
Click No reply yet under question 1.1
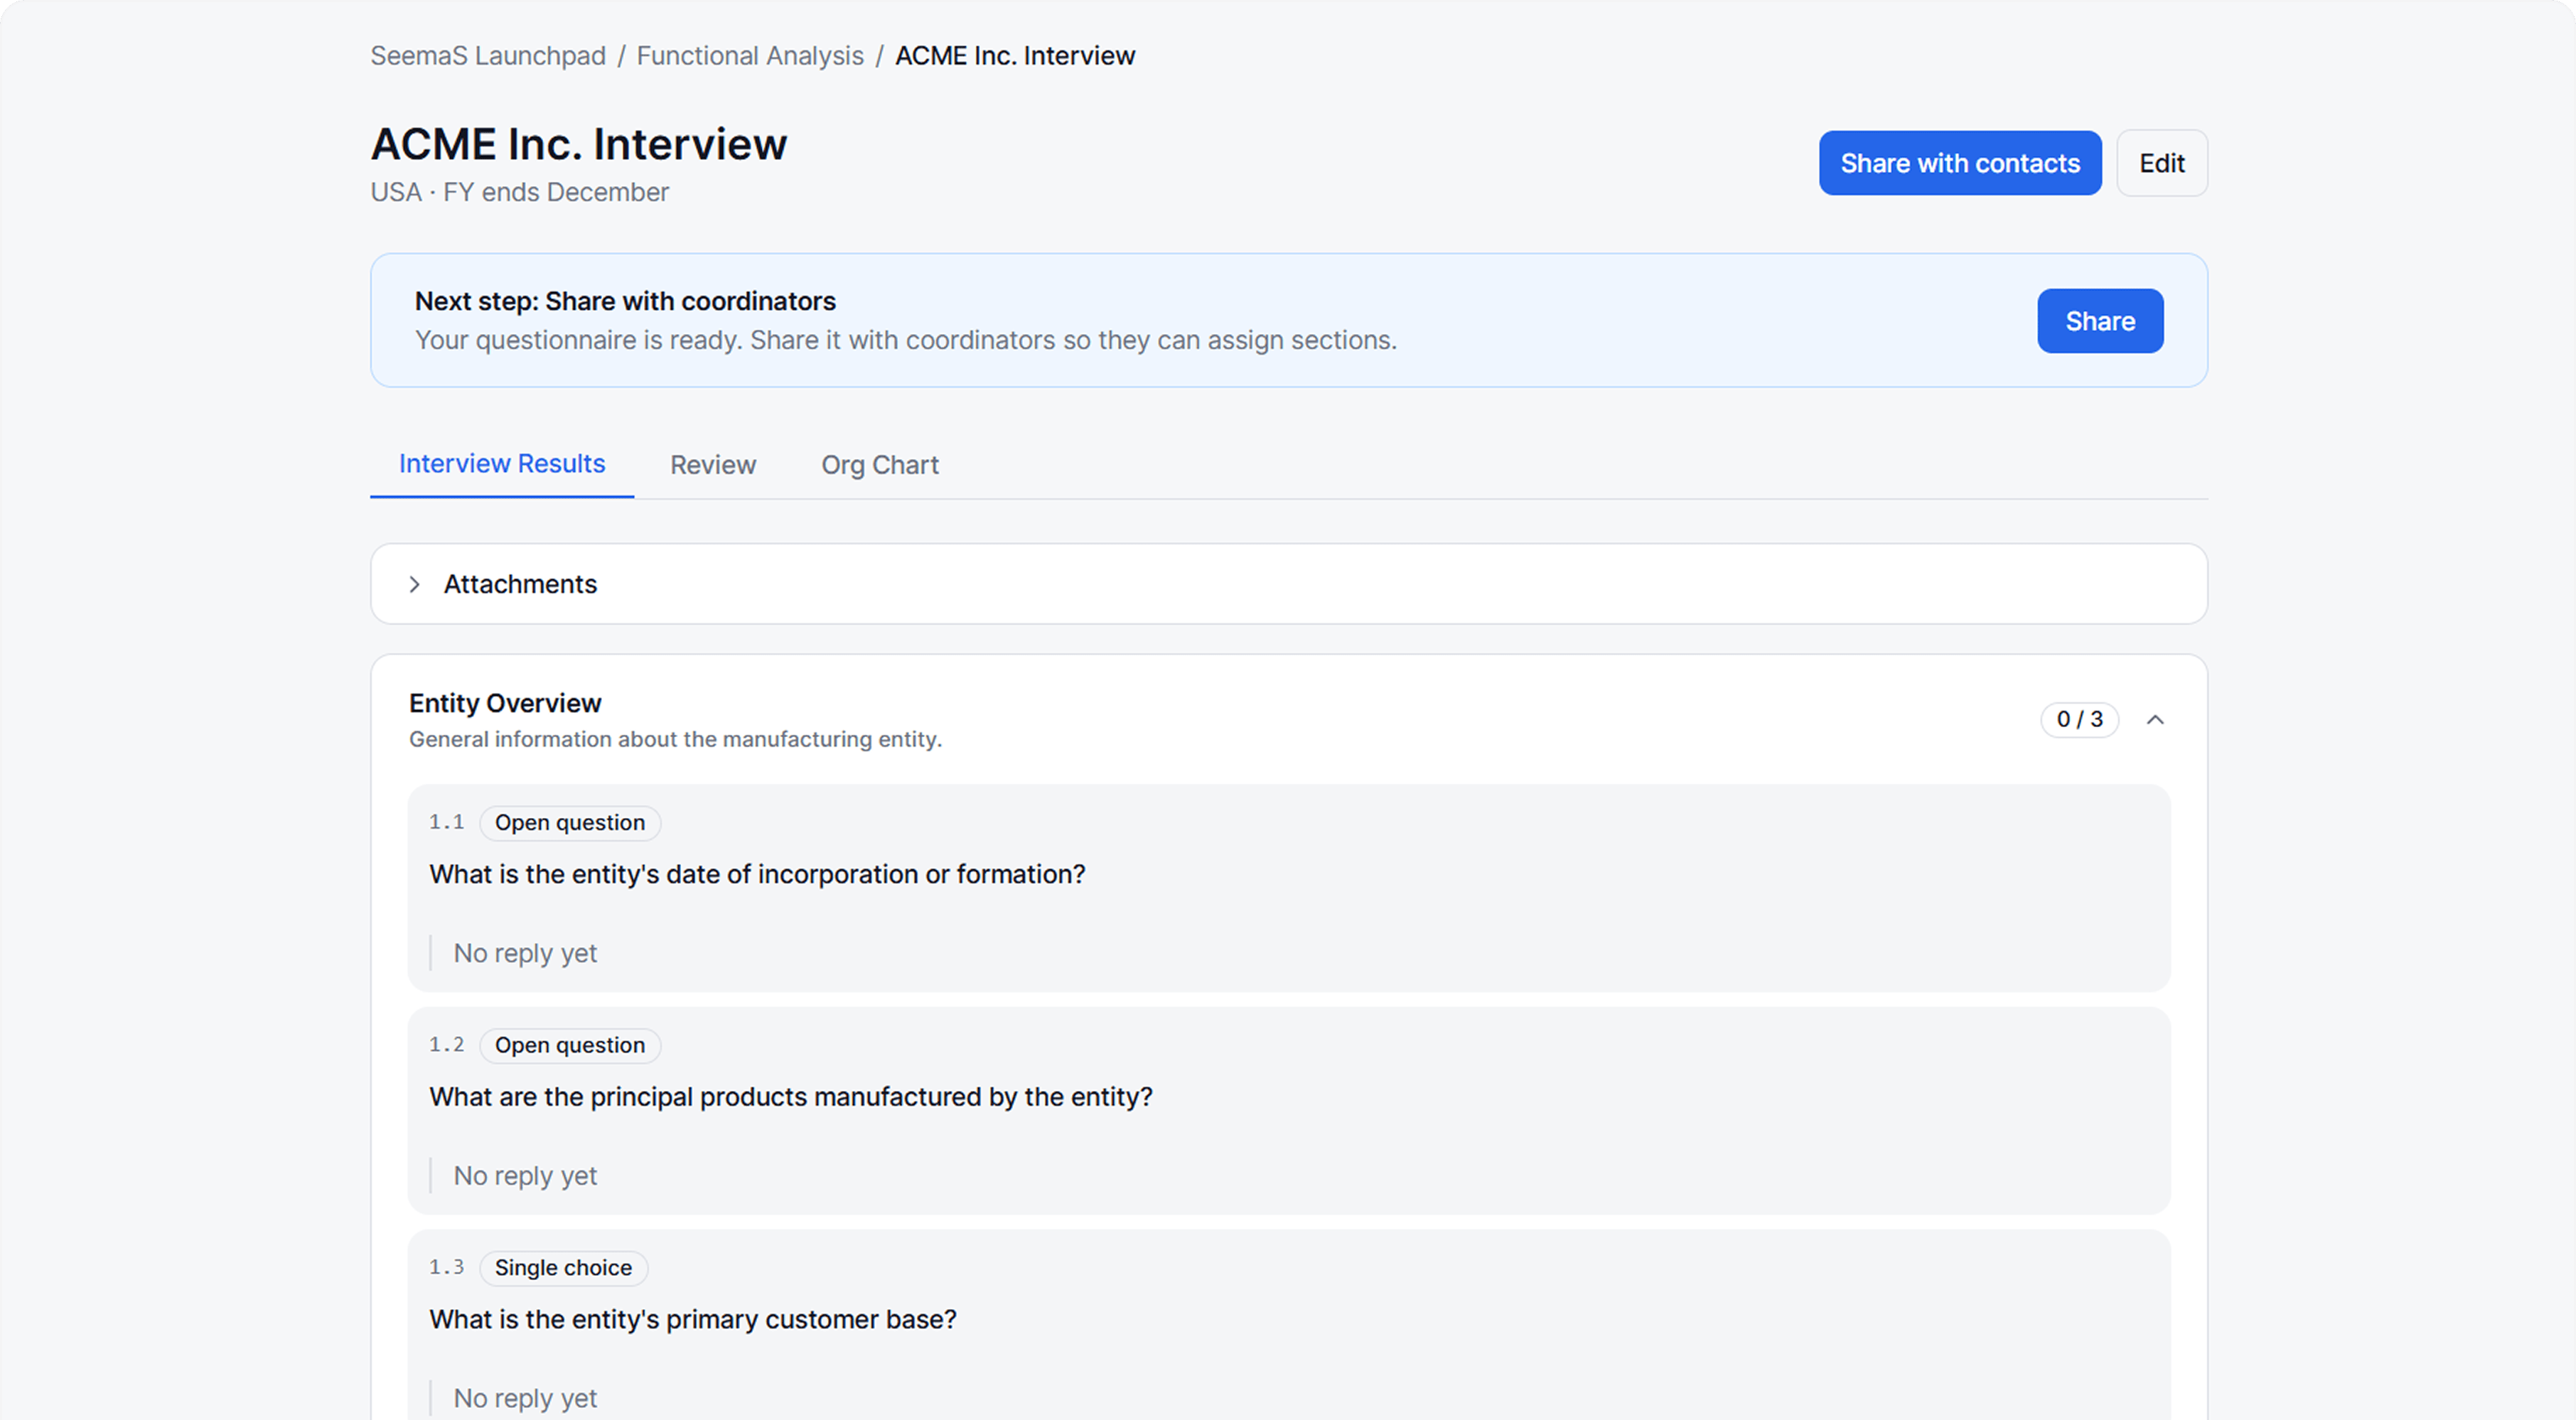525,953
